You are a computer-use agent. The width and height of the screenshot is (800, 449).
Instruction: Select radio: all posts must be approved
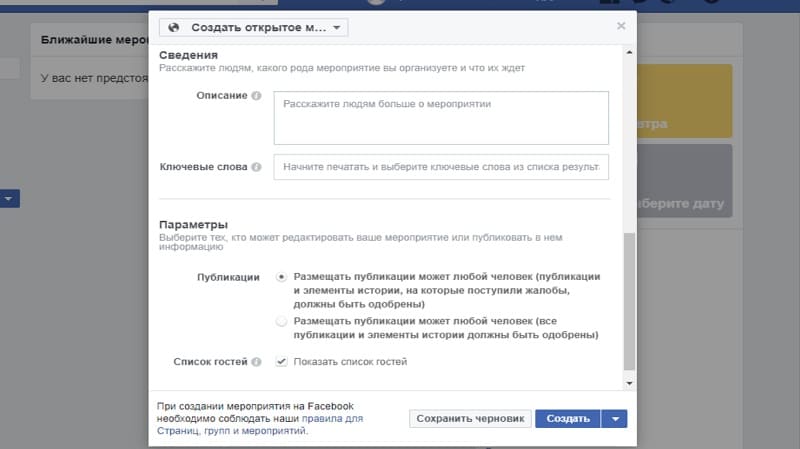pyautogui.click(x=281, y=321)
